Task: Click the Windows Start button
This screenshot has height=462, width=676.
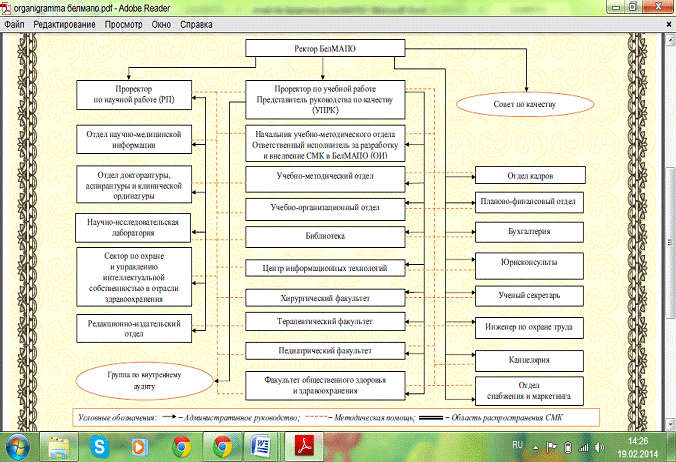Action: point(17,445)
